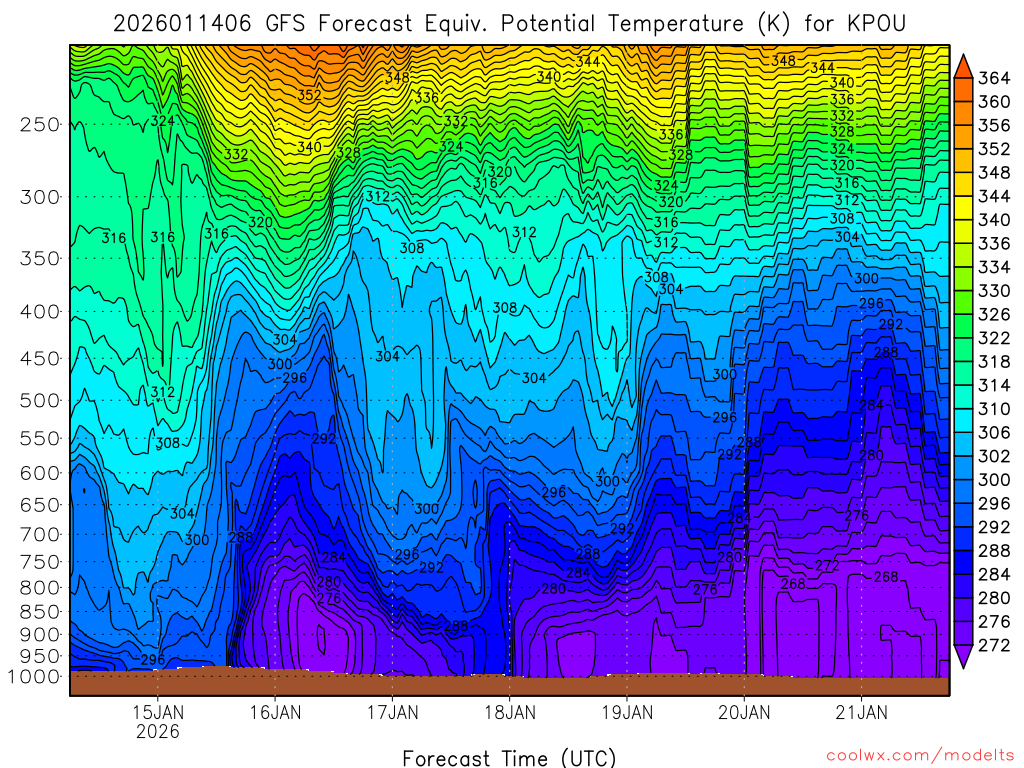The width and height of the screenshot is (1024, 768).
Task: Select the 15JAN date label on the time axis
Action: pos(158,712)
